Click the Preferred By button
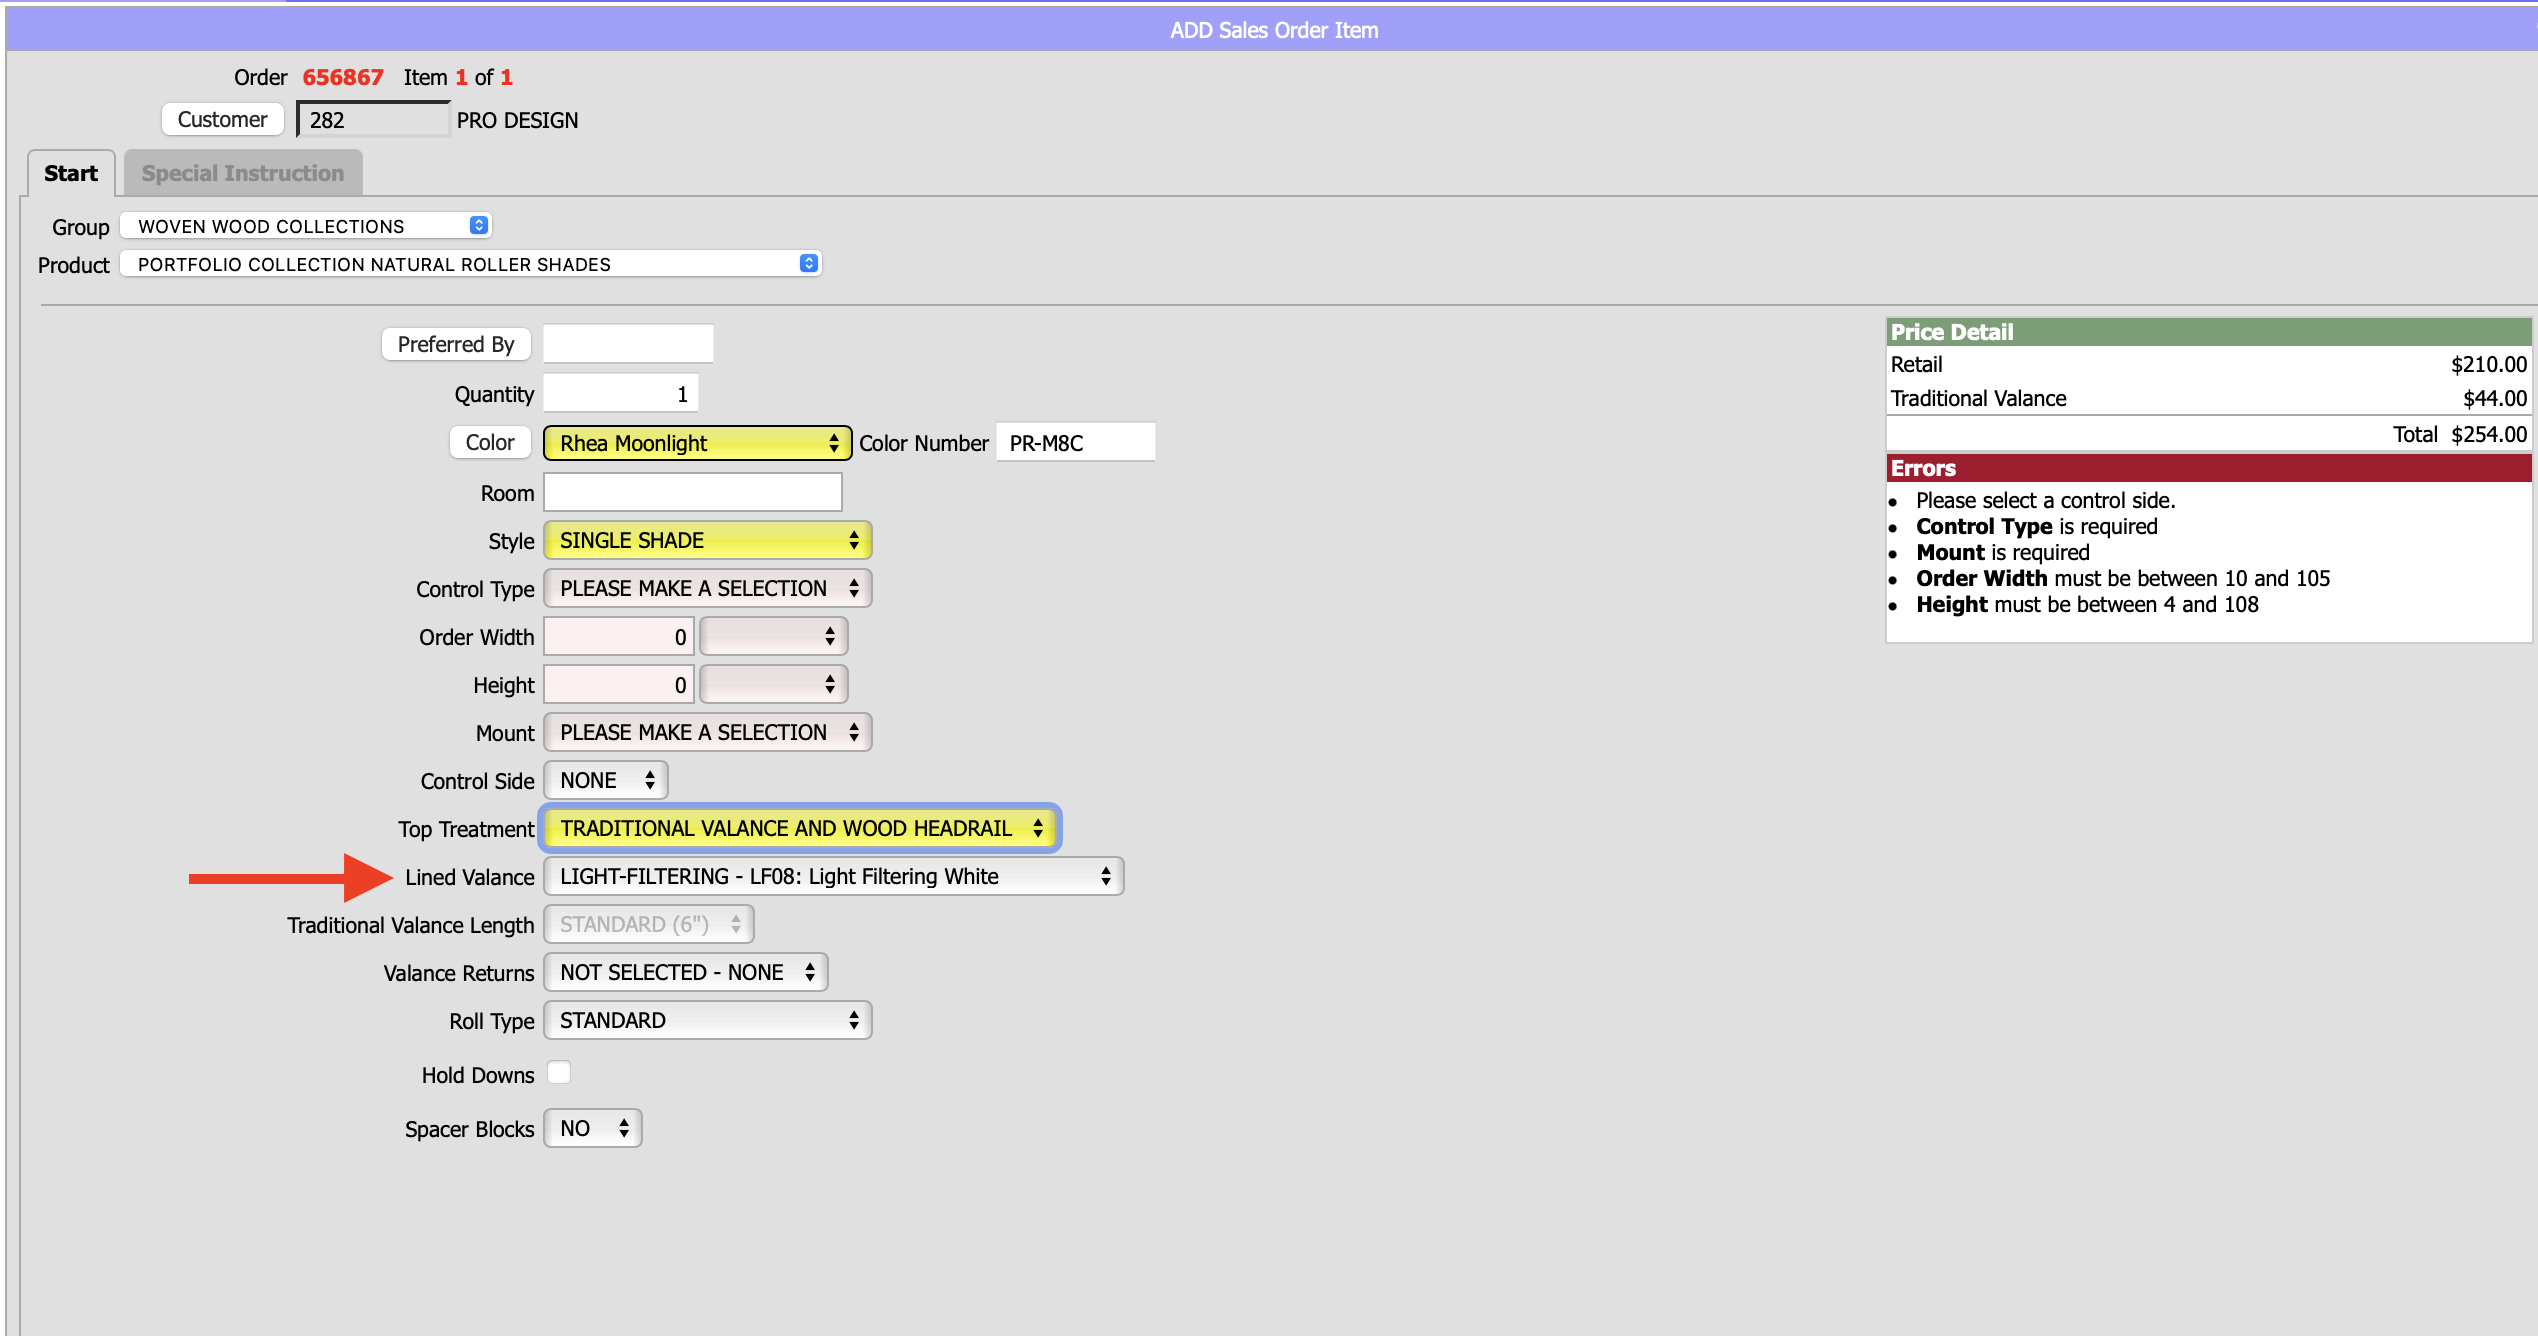Screen dimensions: 2538x1336 tap(456, 344)
